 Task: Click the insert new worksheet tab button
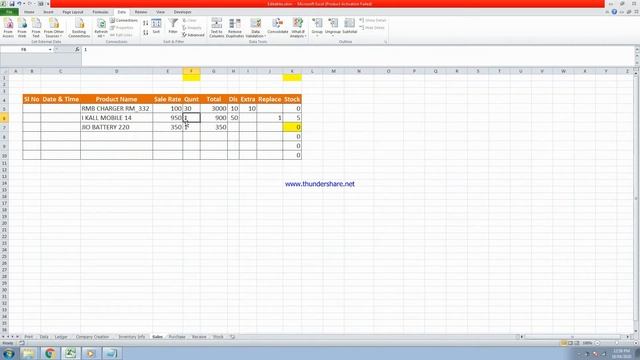click(233, 337)
